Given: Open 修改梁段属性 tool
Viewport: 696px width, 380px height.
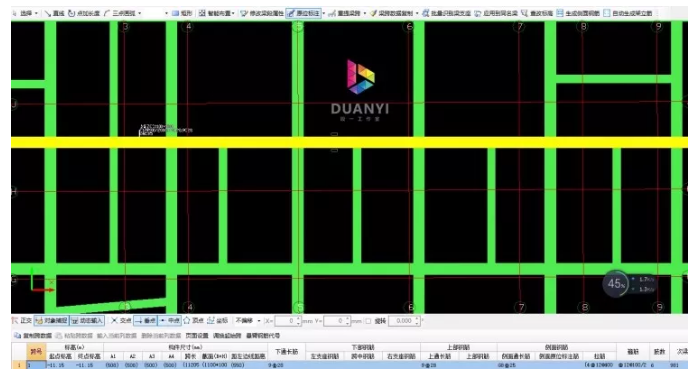Looking at the screenshot, I should click(262, 13).
